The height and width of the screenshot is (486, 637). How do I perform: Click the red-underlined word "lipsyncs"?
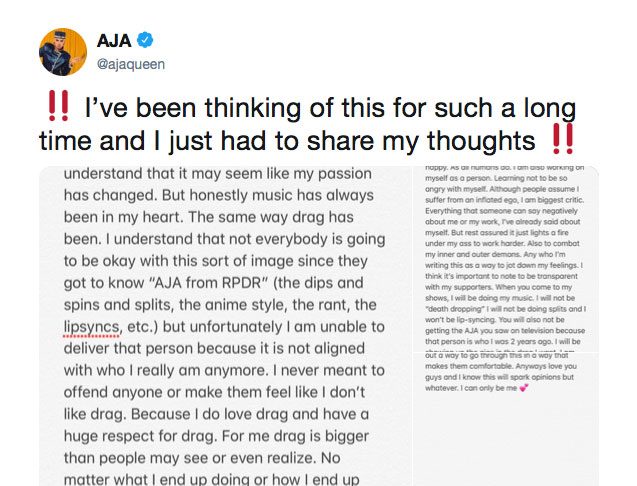tap(92, 327)
